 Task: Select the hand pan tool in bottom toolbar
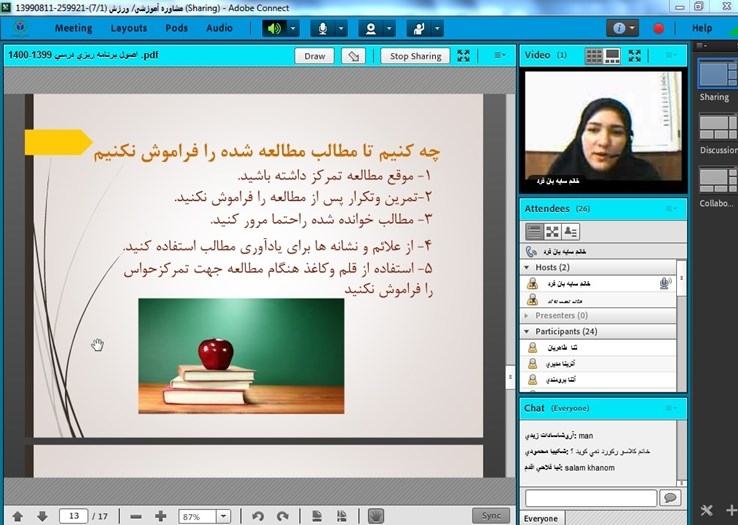coord(375,517)
